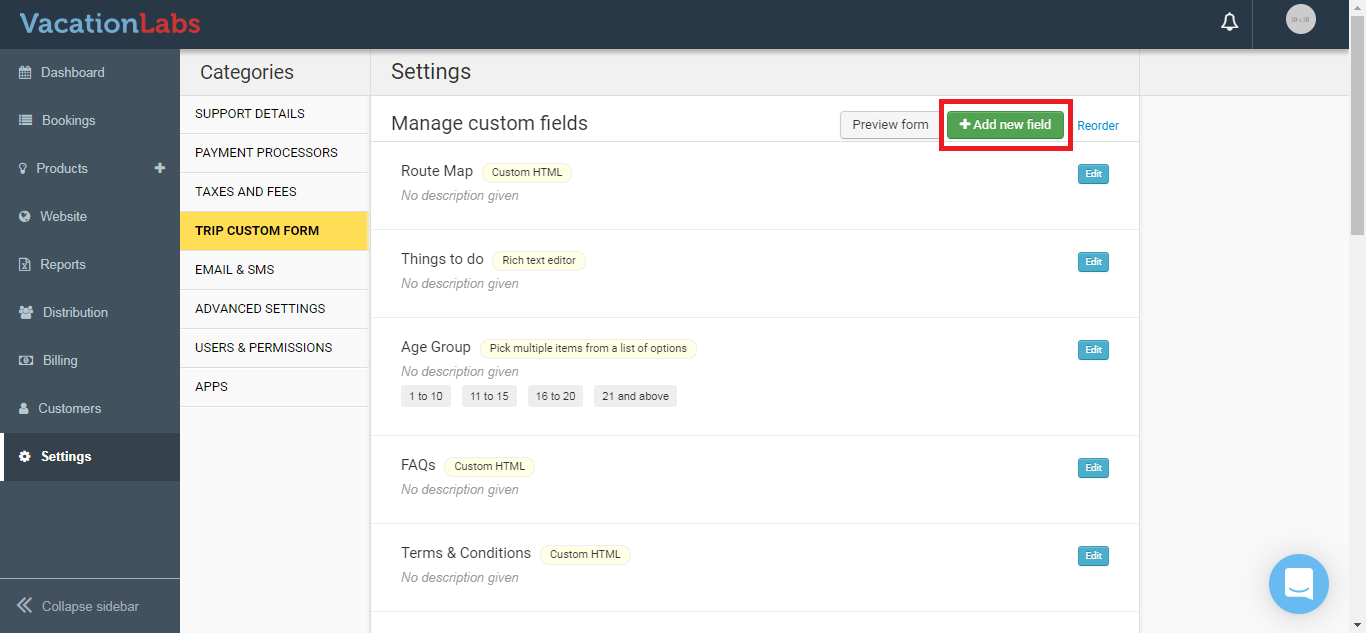Open the user avatar profile menu
The image size is (1366, 633).
pyautogui.click(x=1300, y=20)
